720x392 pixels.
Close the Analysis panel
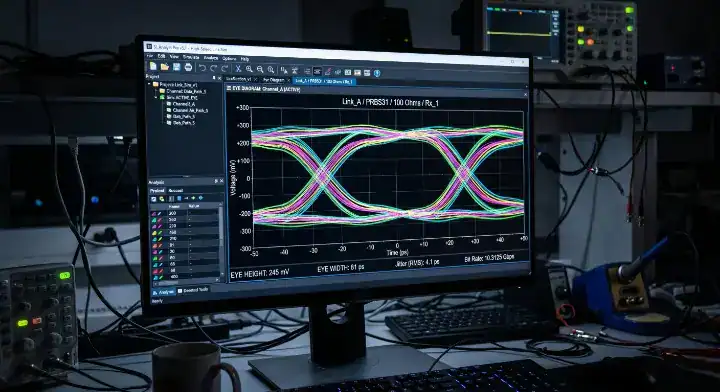pyautogui.click(x=221, y=181)
